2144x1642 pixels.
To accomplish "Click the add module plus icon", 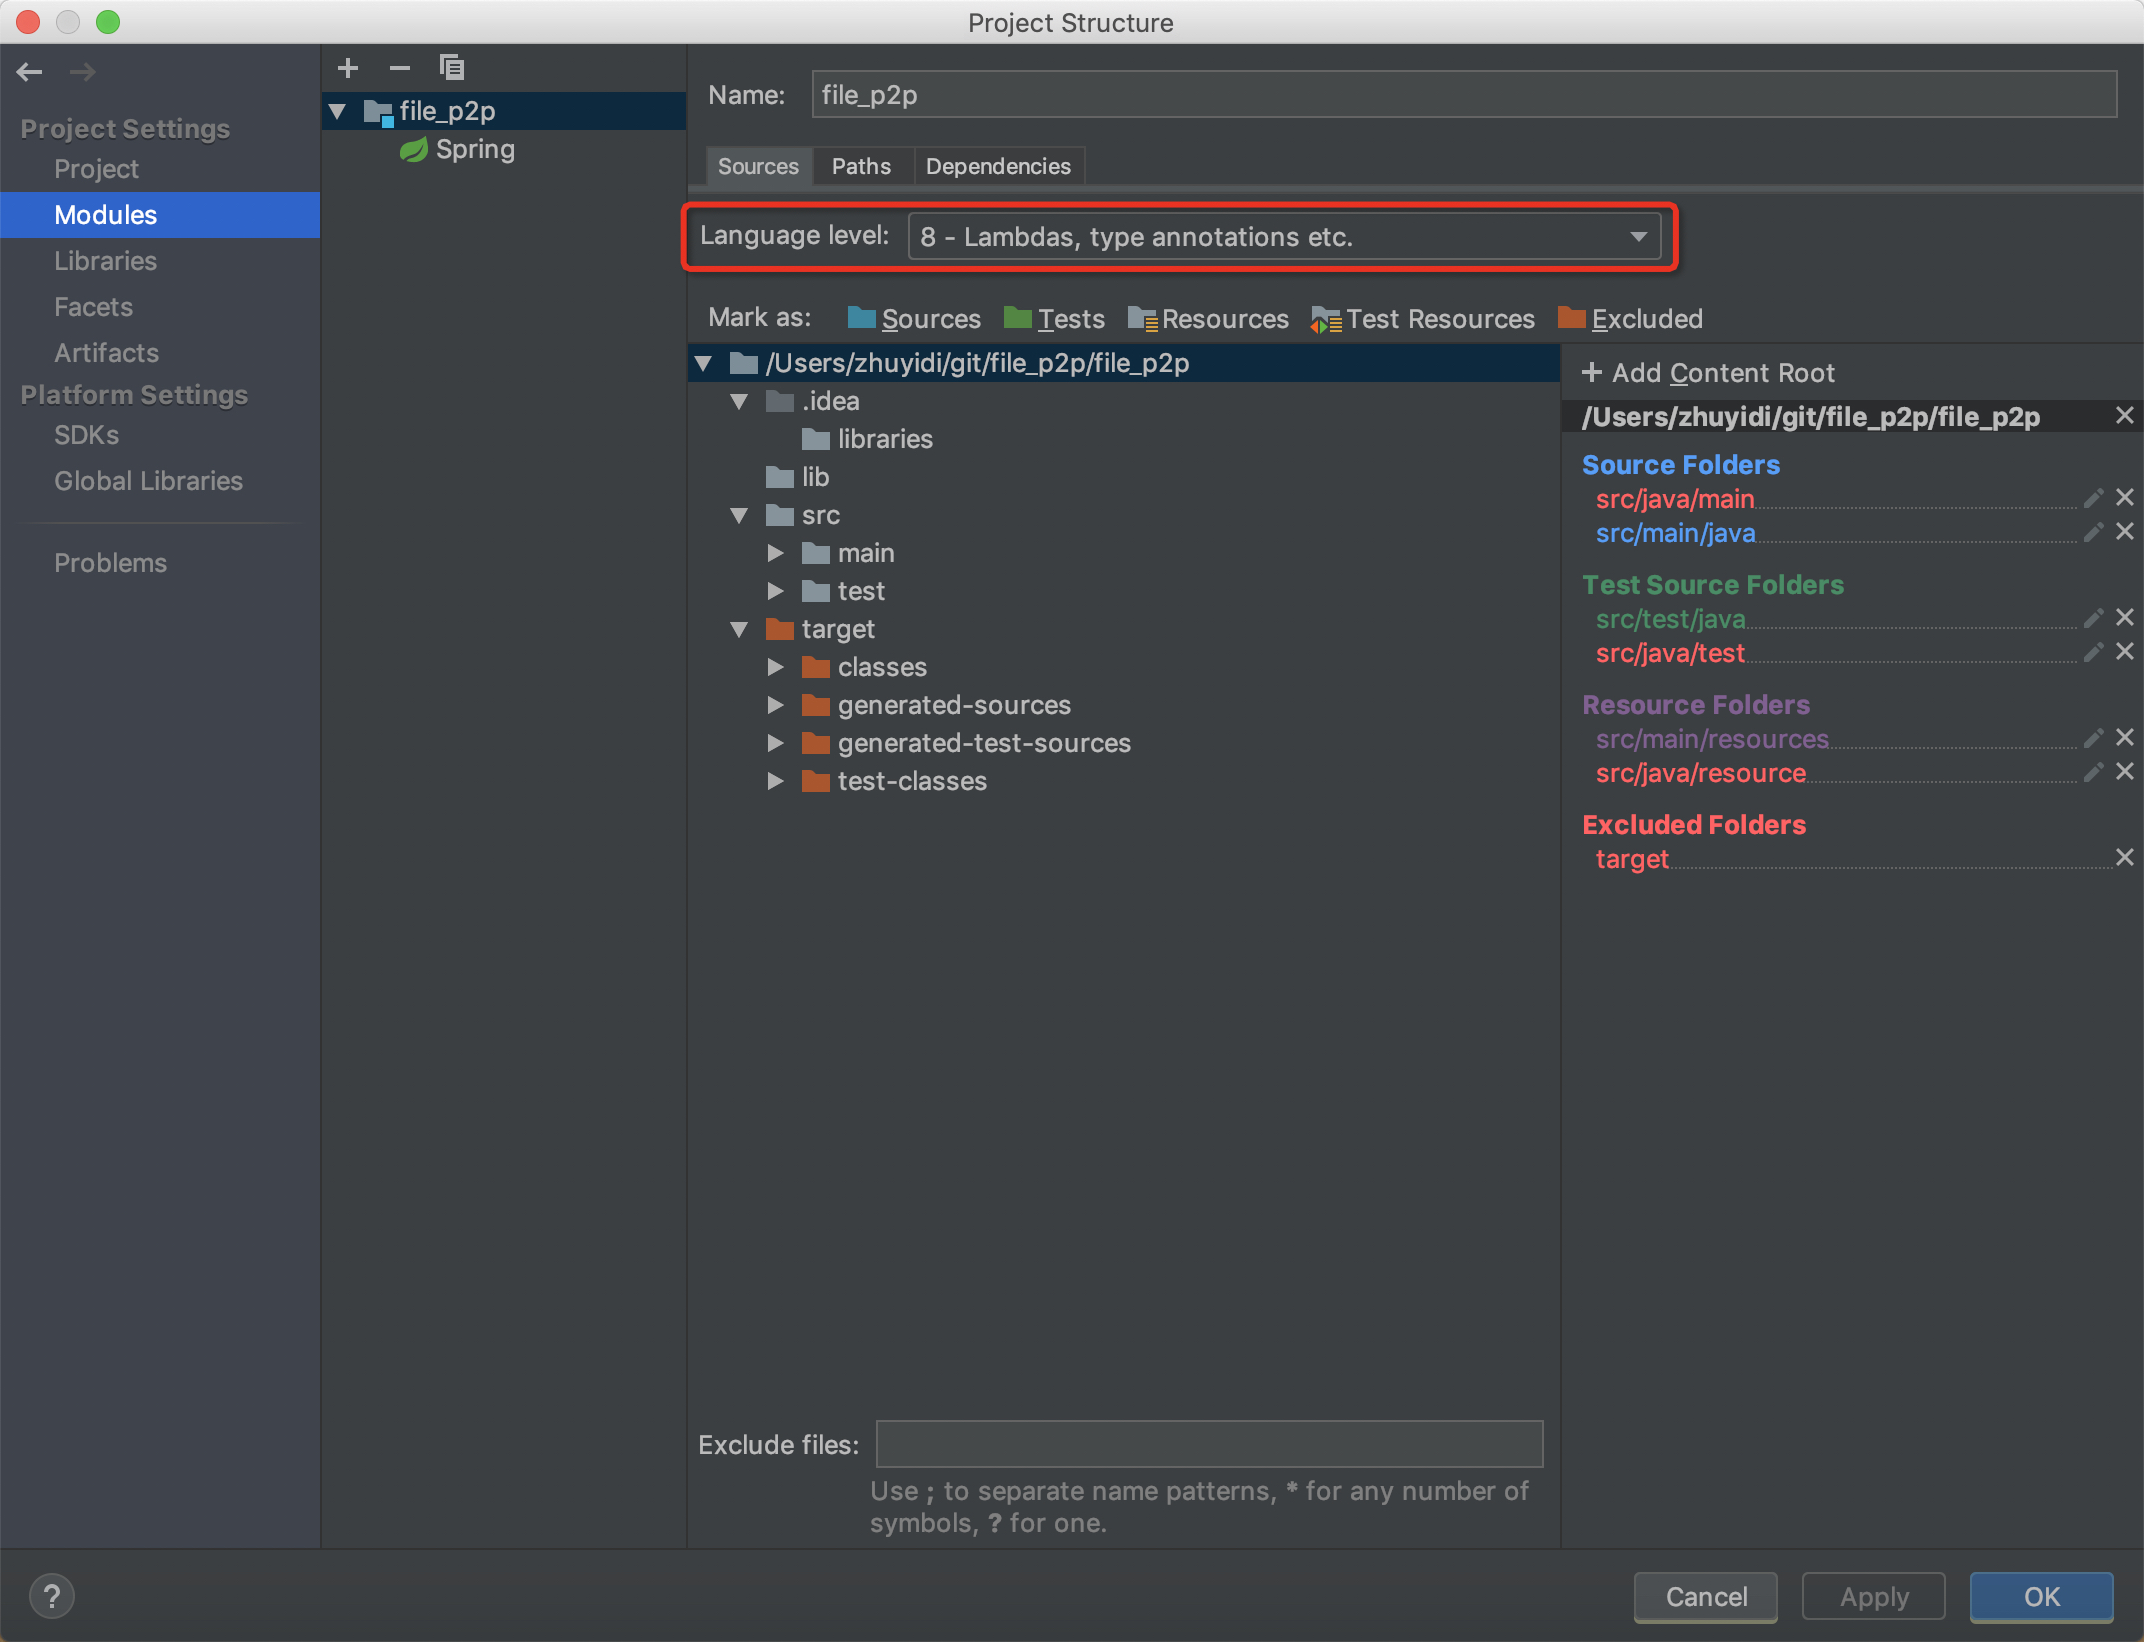I will pyautogui.click(x=345, y=66).
